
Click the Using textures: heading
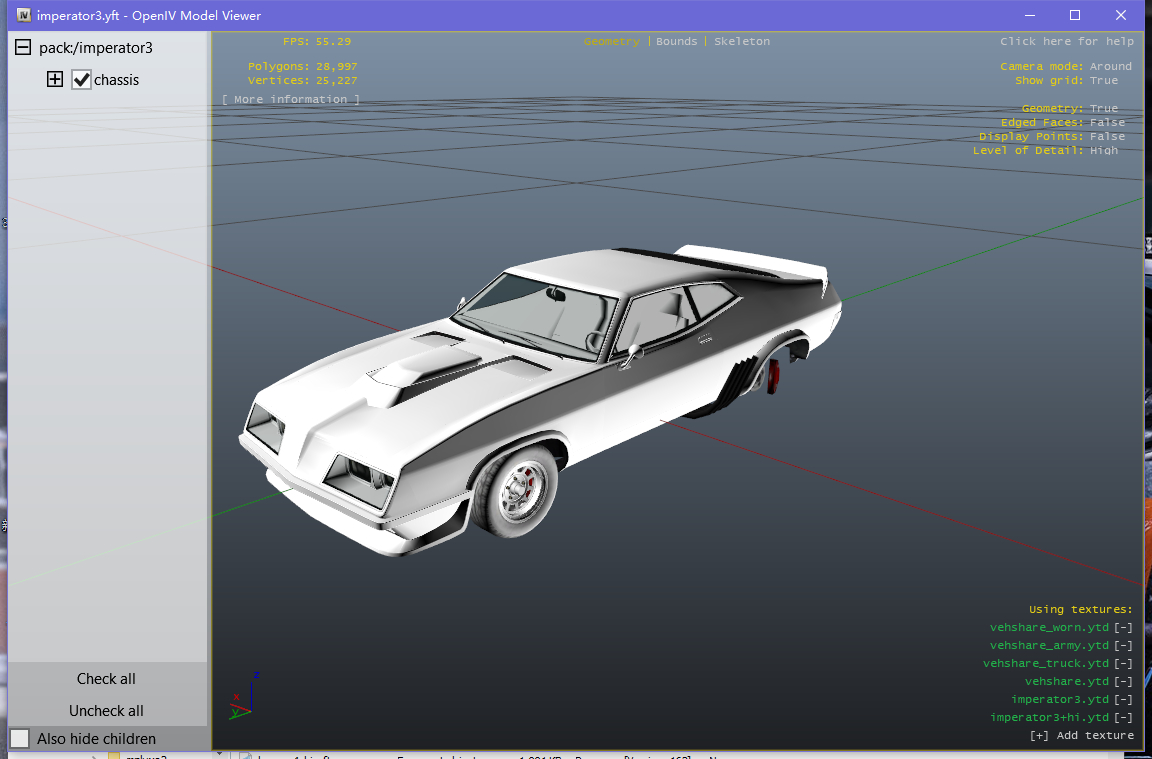pos(1081,609)
